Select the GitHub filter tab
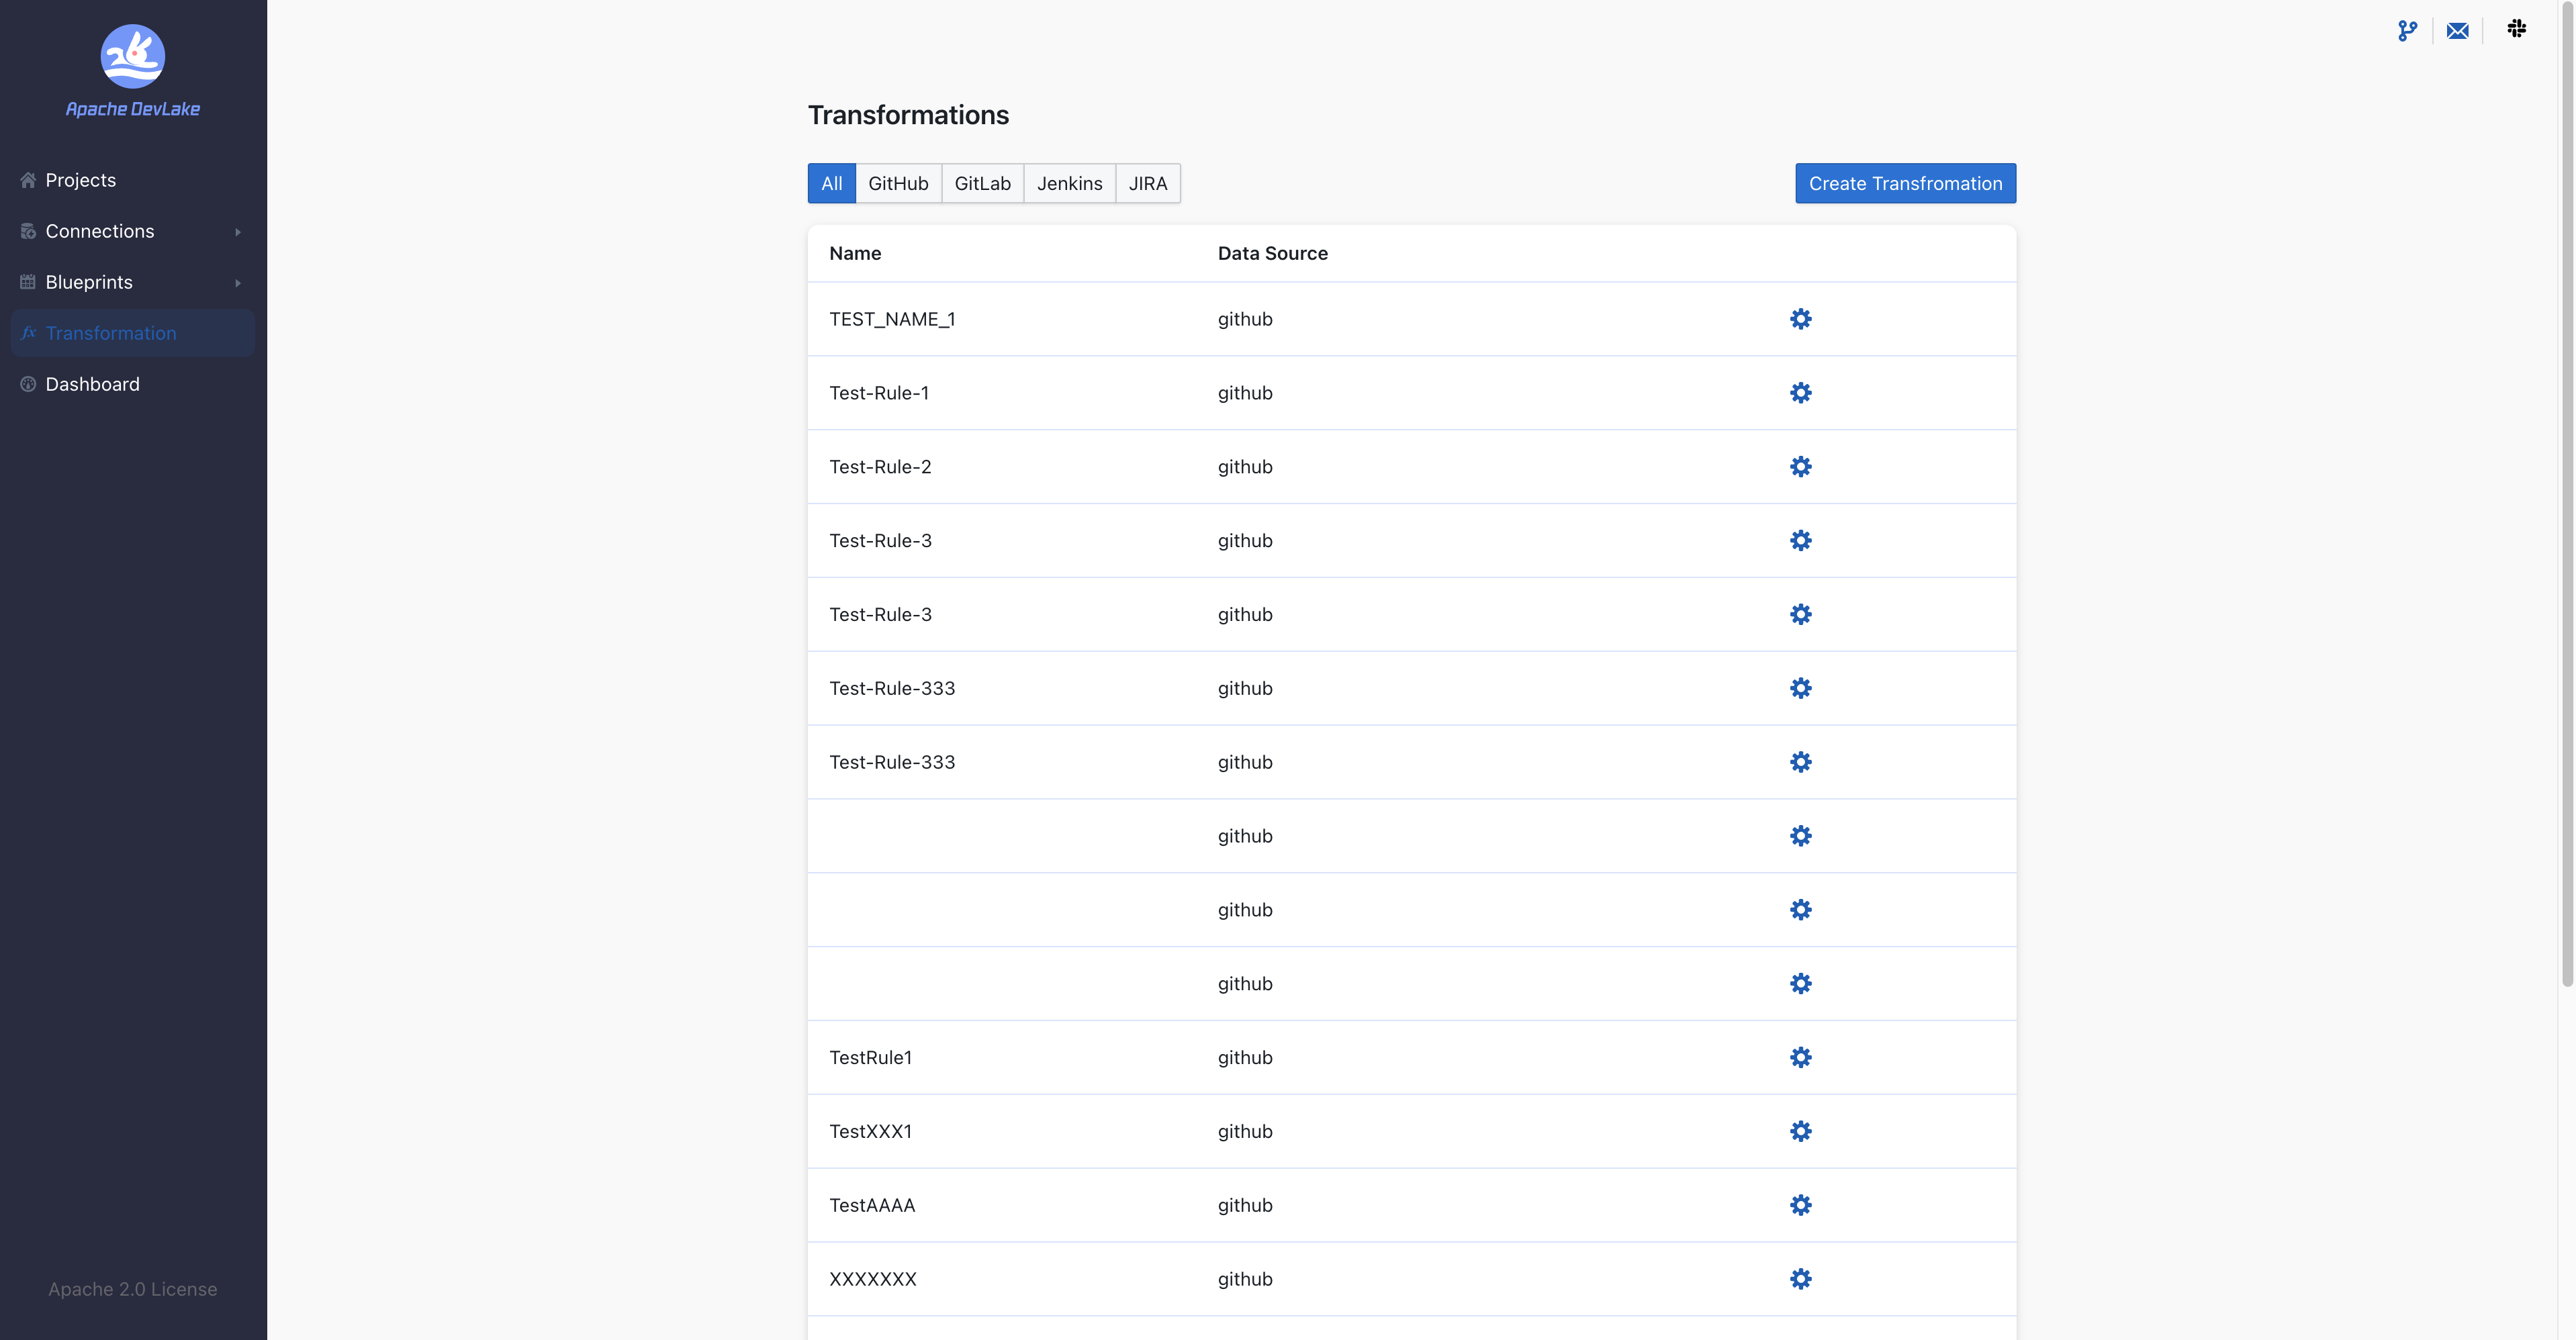 pos(898,183)
